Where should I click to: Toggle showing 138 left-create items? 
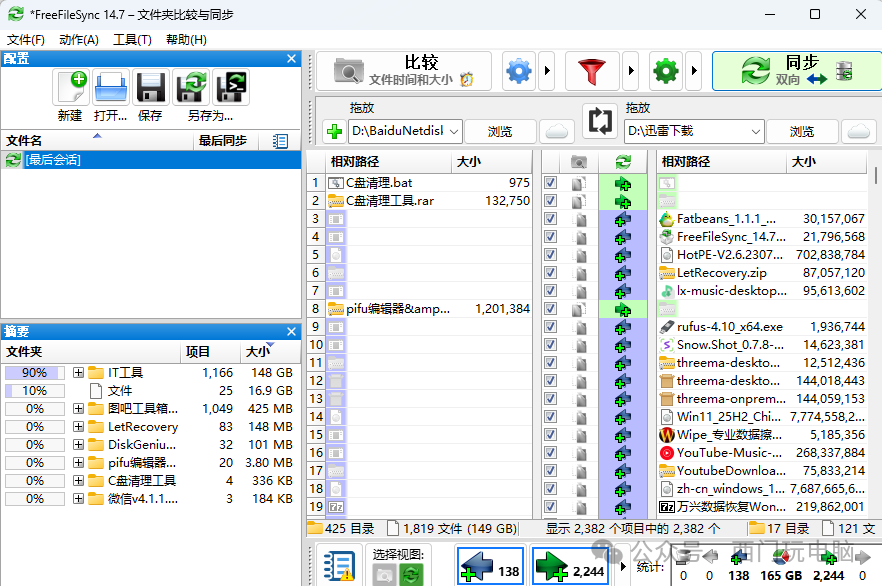[490, 566]
